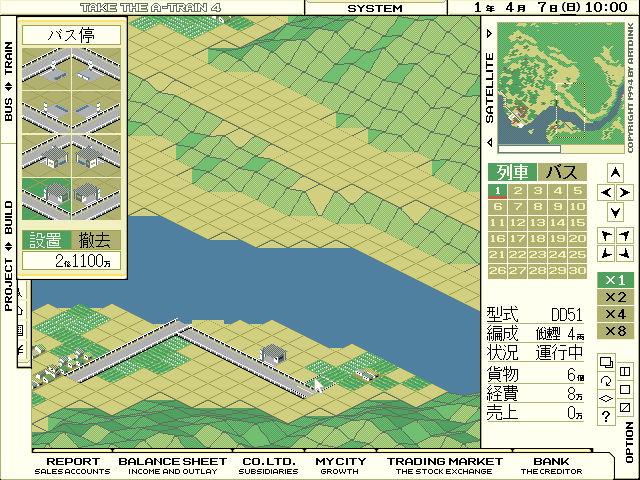Open the SYSTEM menu
The height and width of the screenshot is (480, 640).
(375, 8)
